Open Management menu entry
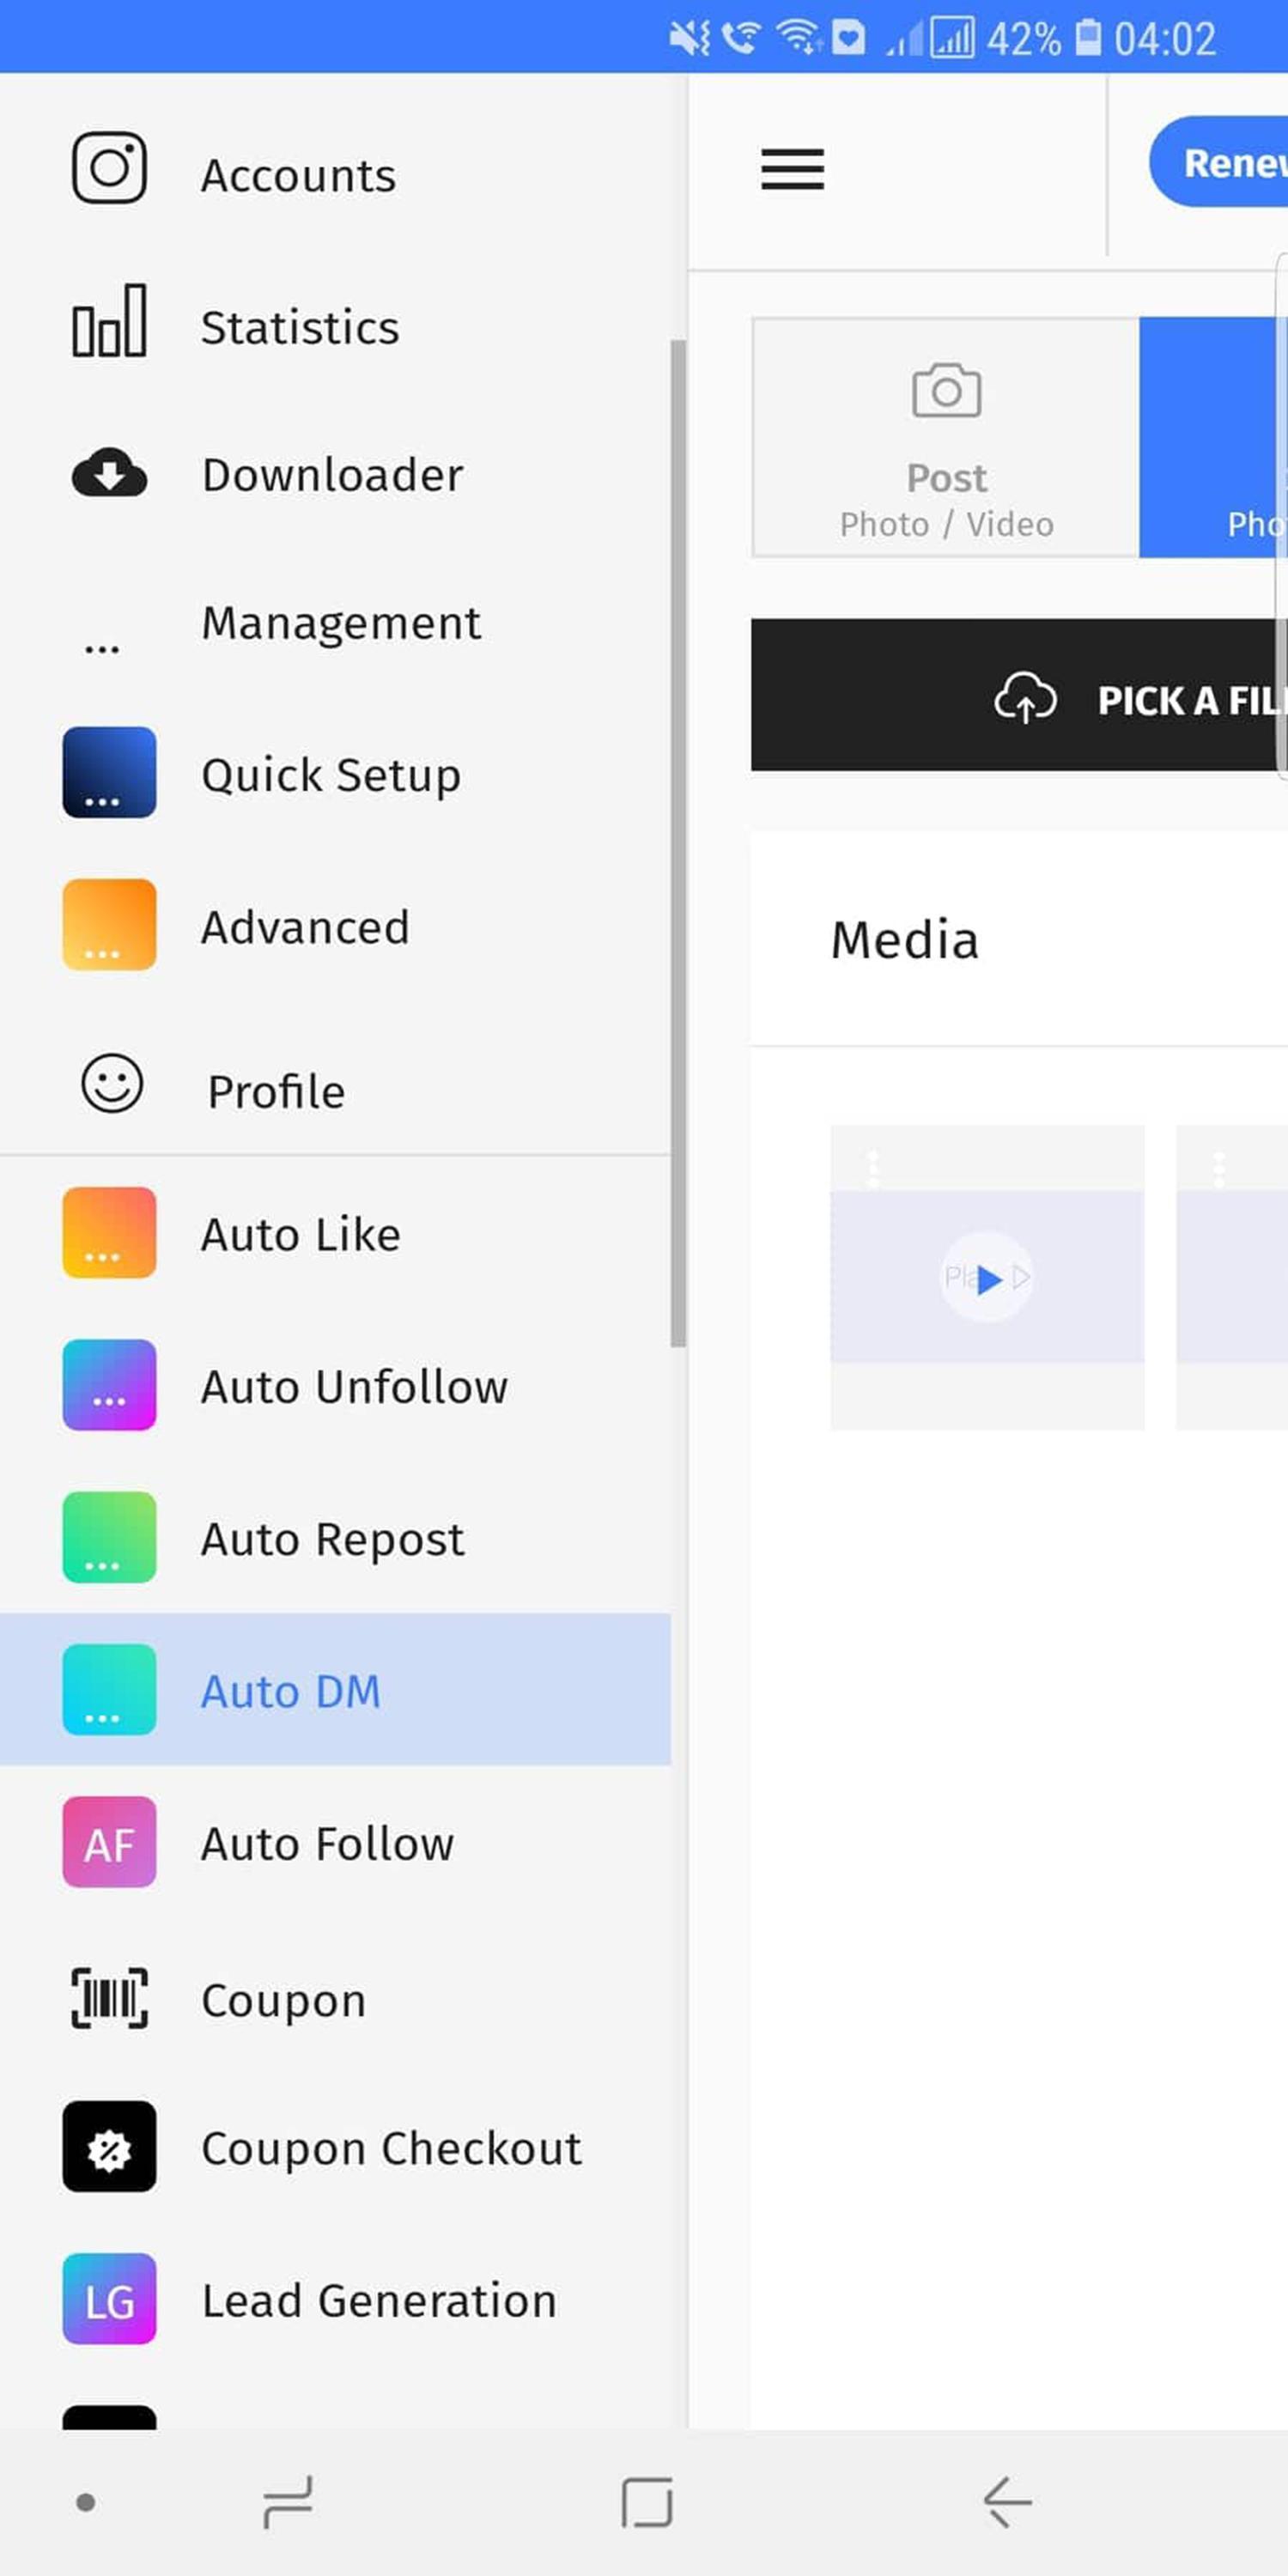 335,623
